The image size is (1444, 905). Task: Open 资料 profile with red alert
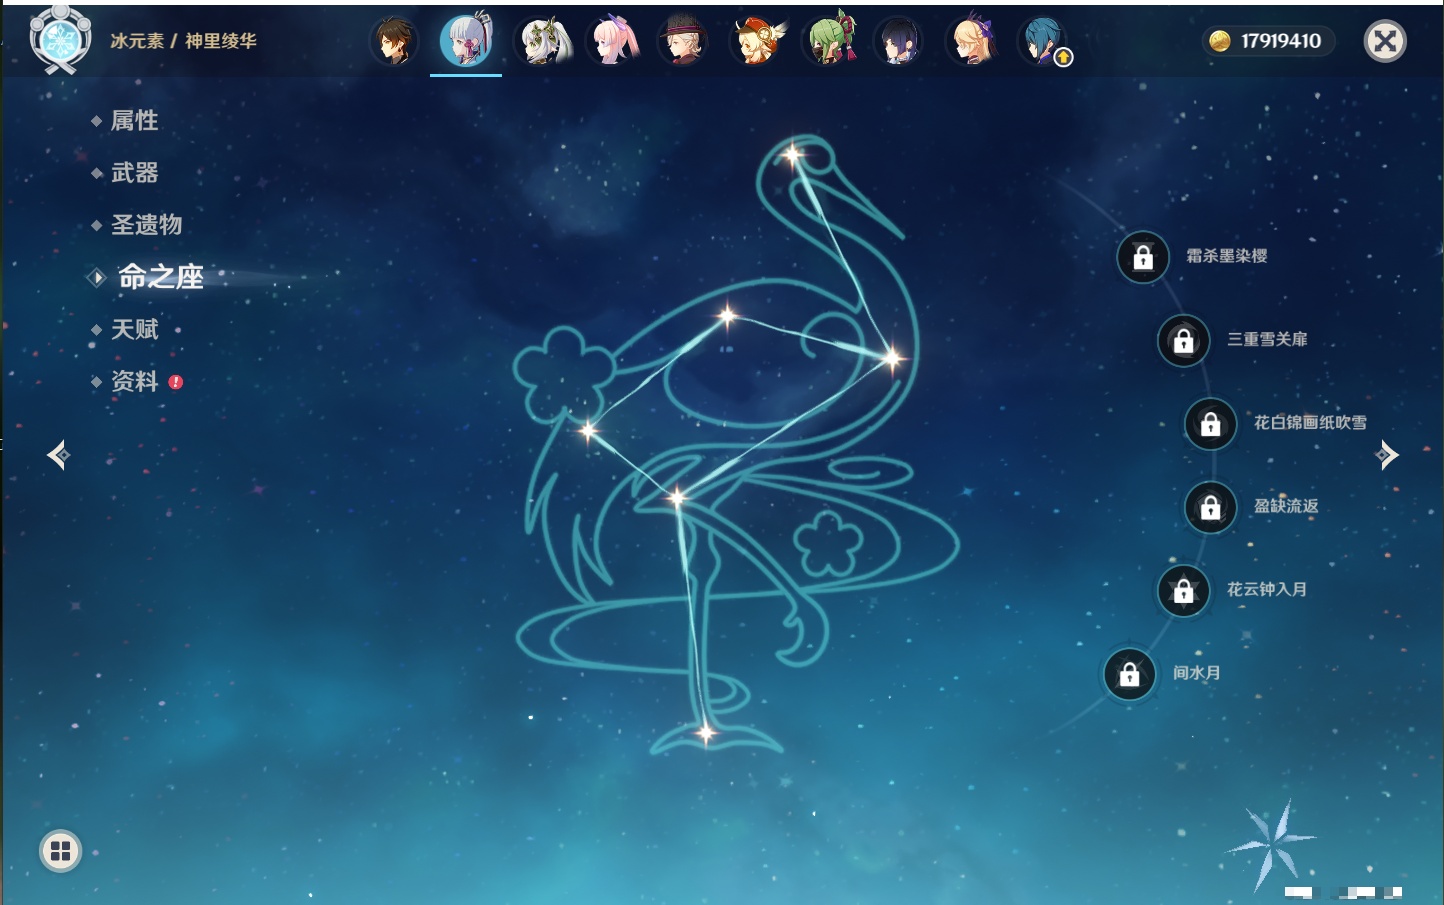point(134,382)
